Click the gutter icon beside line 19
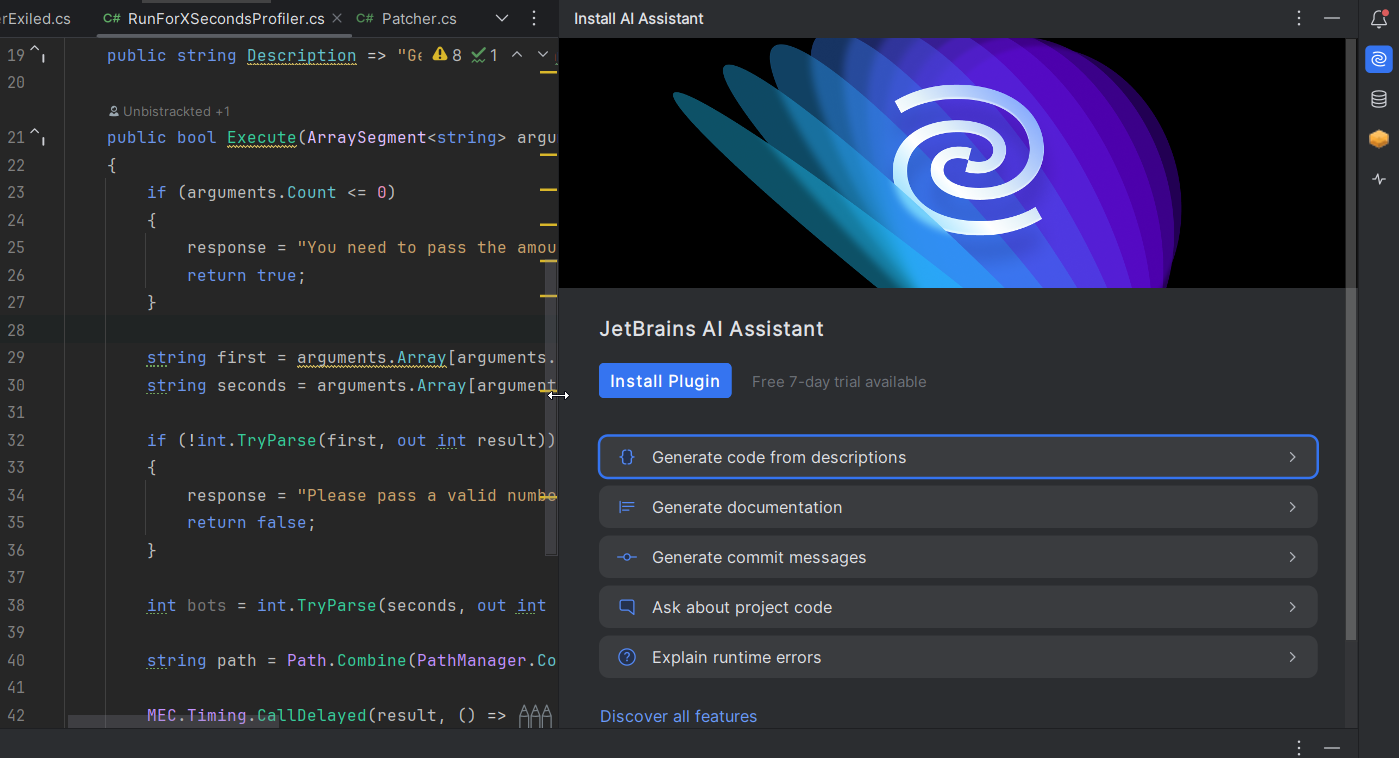This screenshot has height=758, width=1399. point(37,54)
